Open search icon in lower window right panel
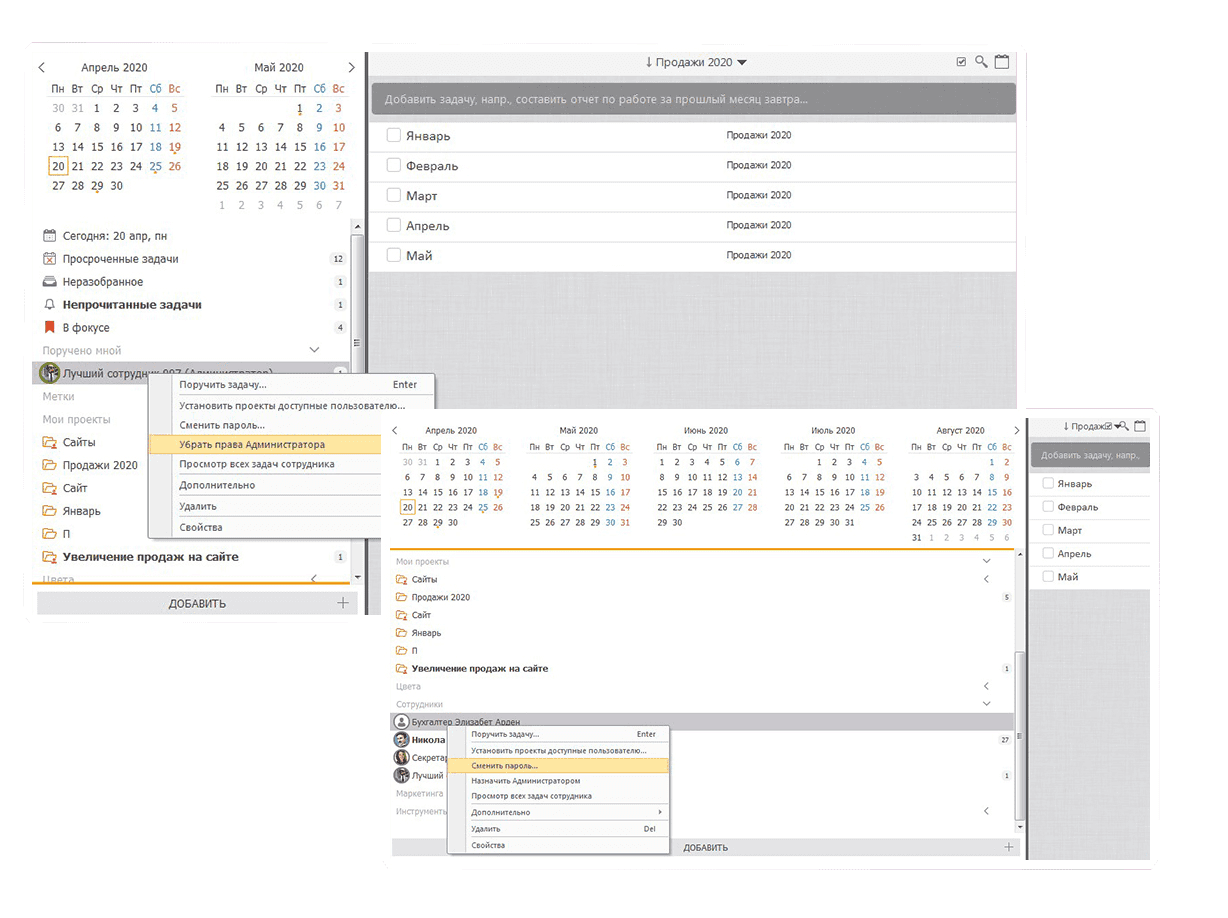 coord(1123,426)
